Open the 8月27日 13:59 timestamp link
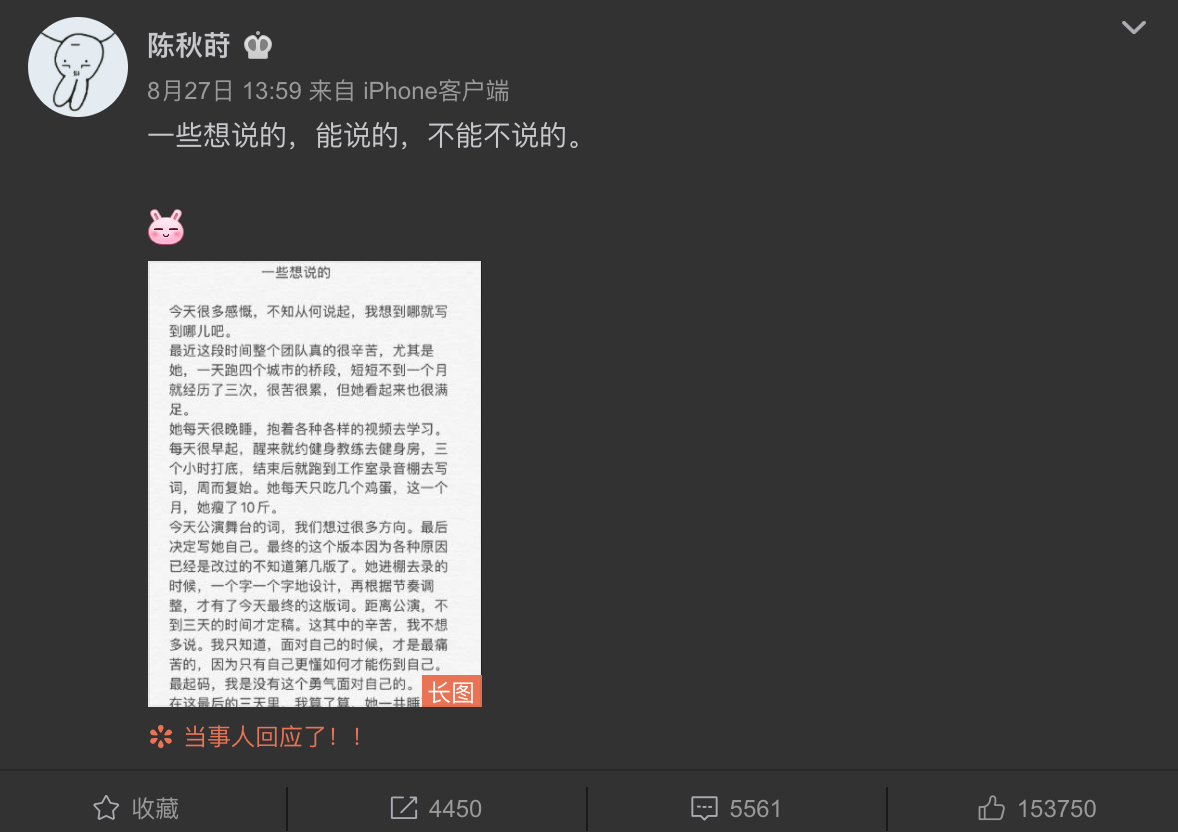1178x832 pixels. (224, 91)
